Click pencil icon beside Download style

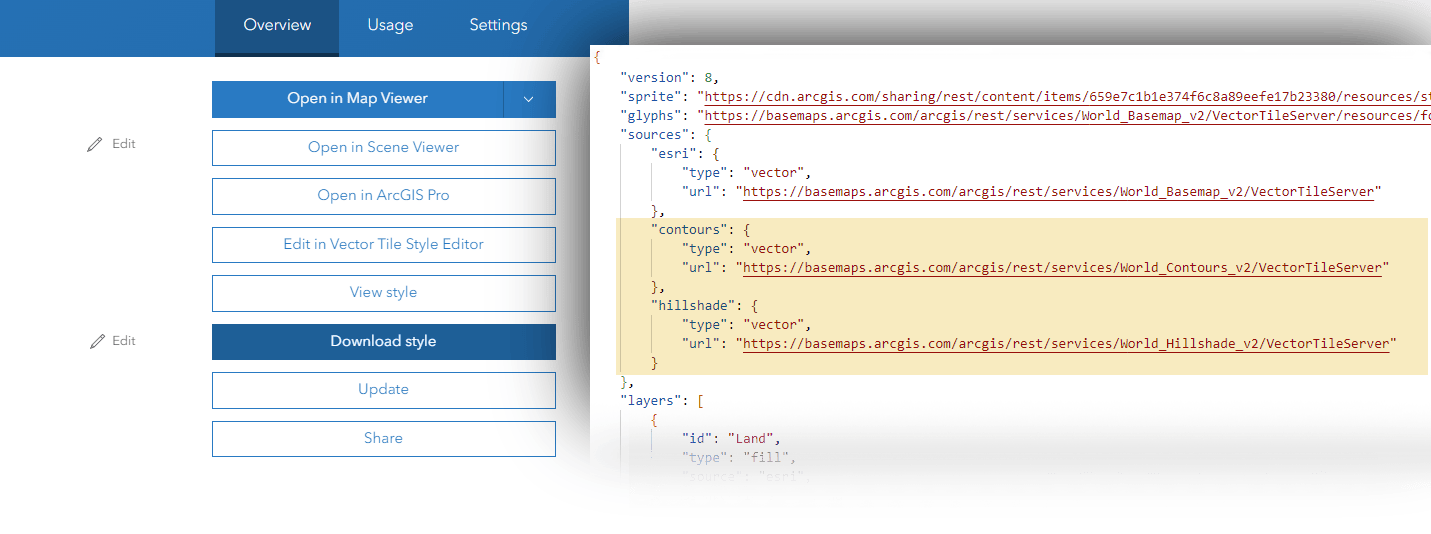point(97,341)
